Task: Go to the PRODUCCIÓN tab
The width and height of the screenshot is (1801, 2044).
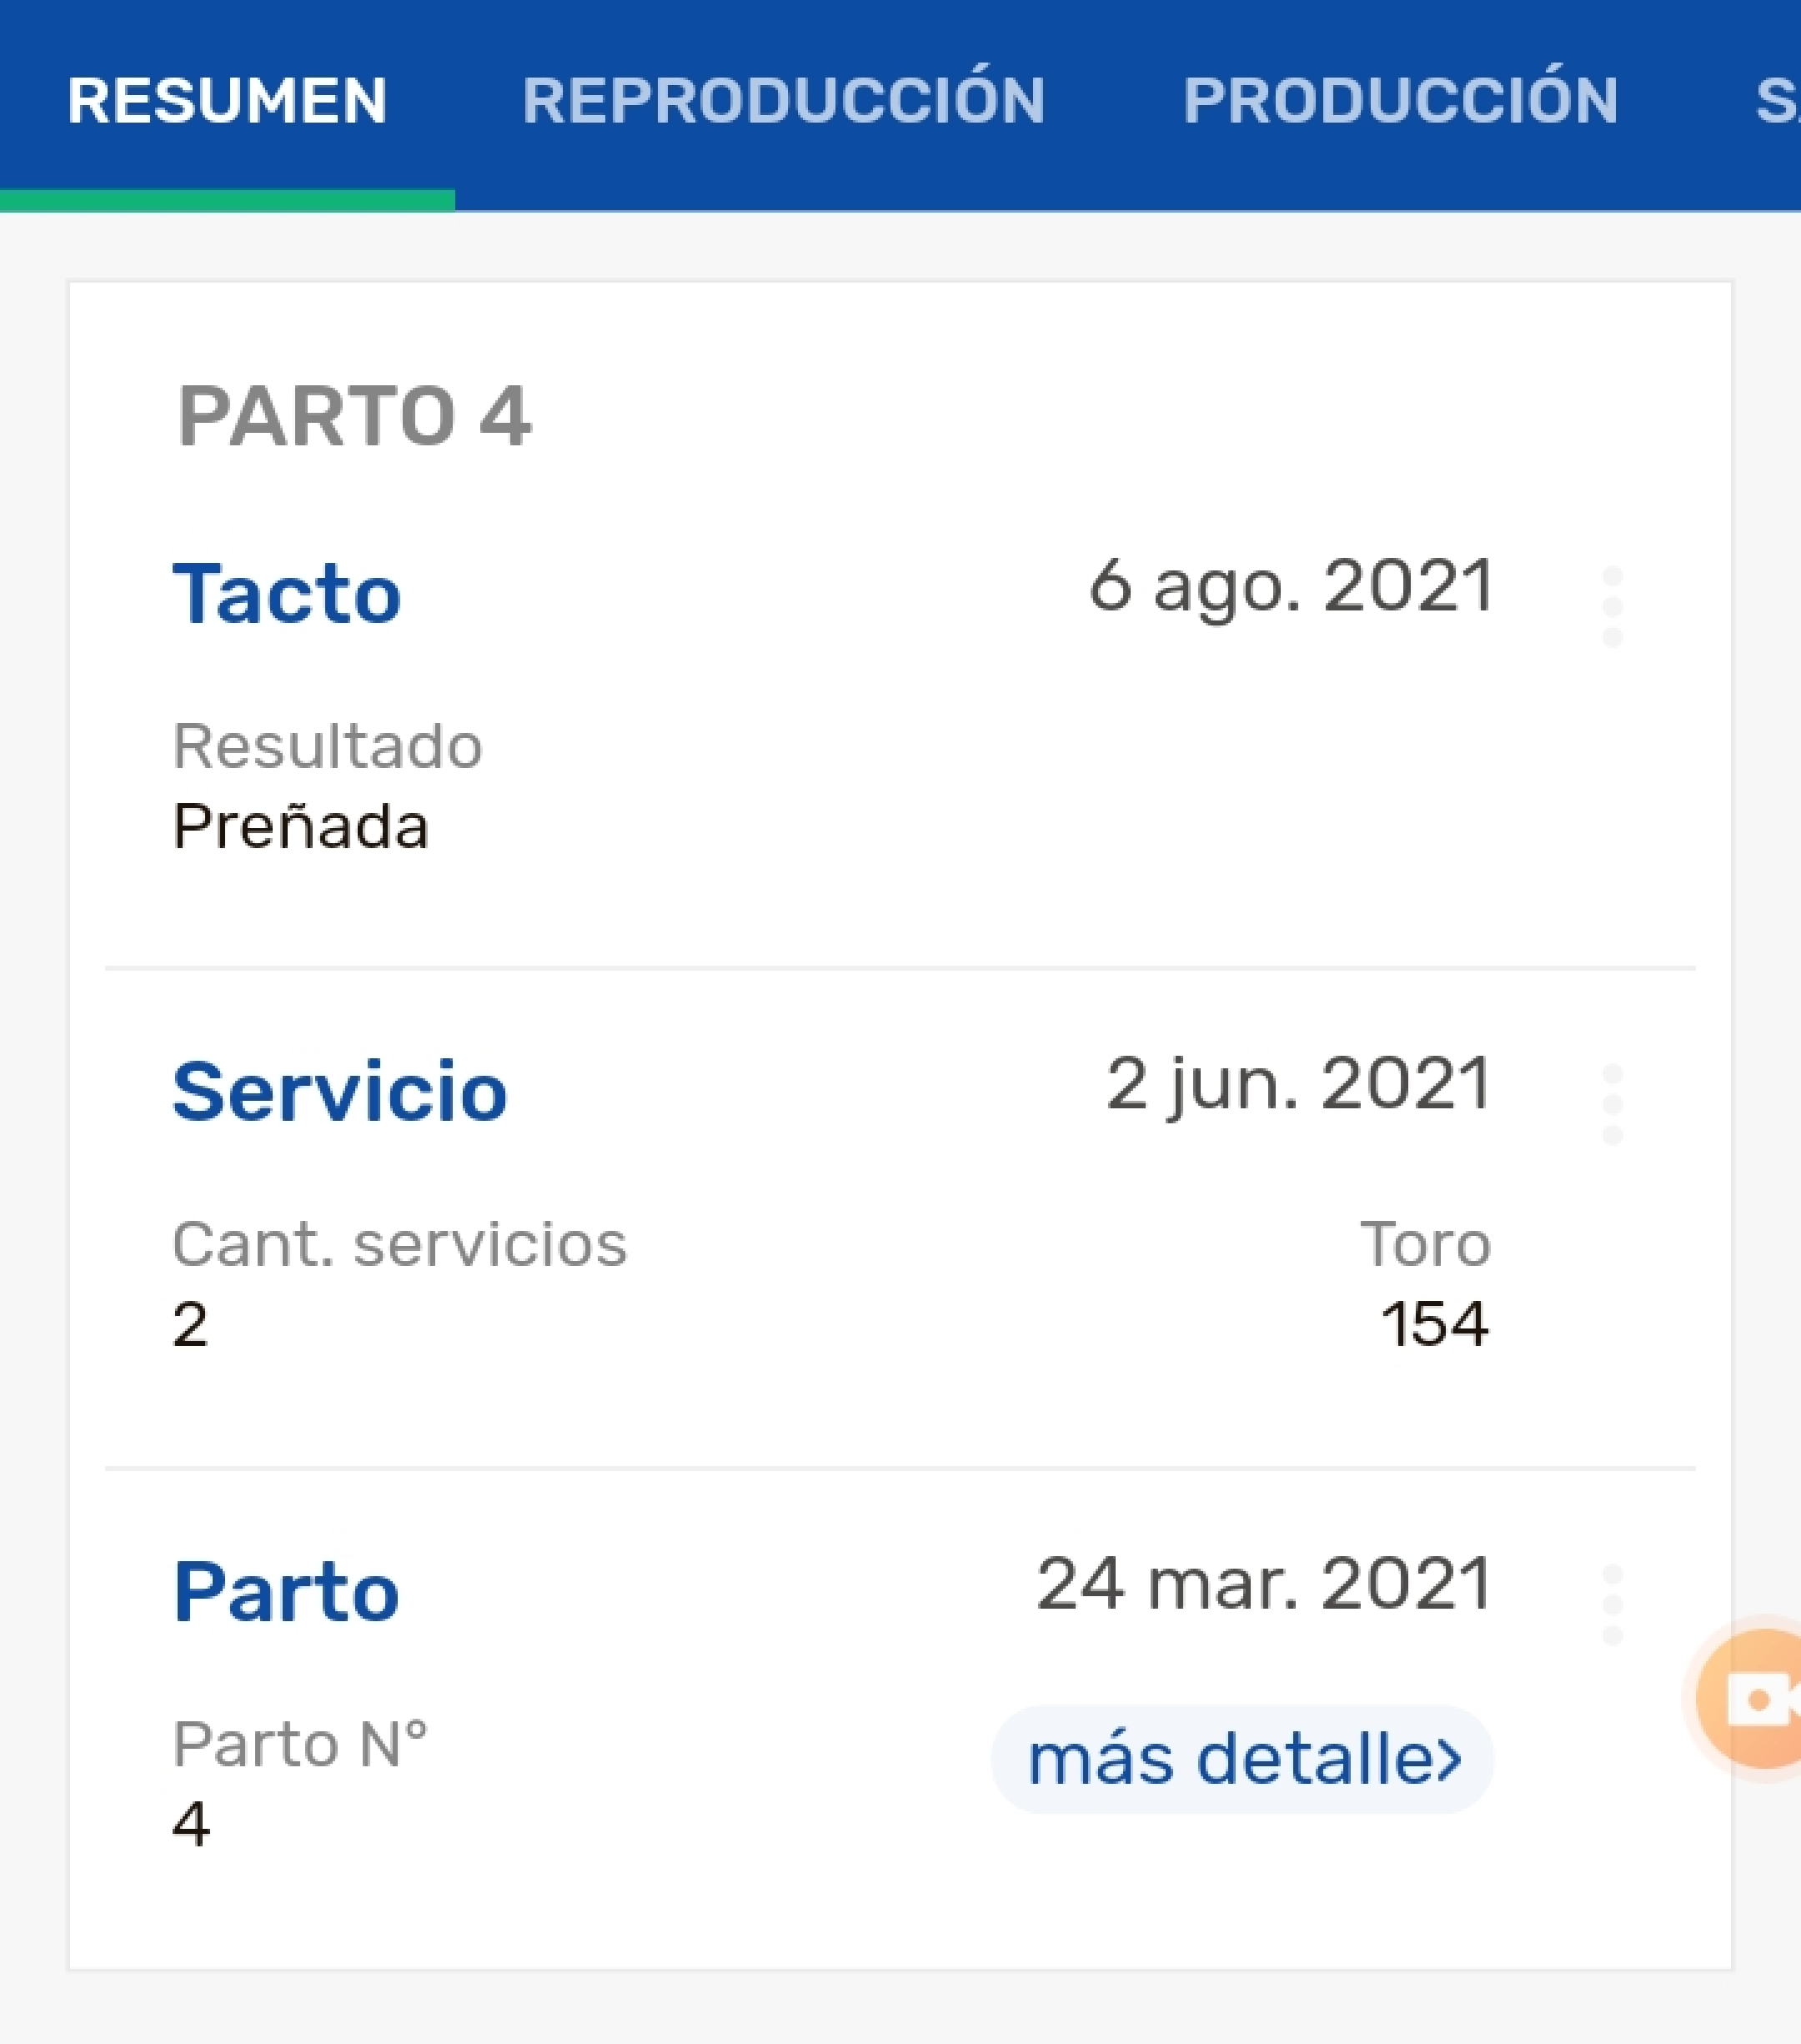Action: pyautogui.click(x=1400, y=100)
